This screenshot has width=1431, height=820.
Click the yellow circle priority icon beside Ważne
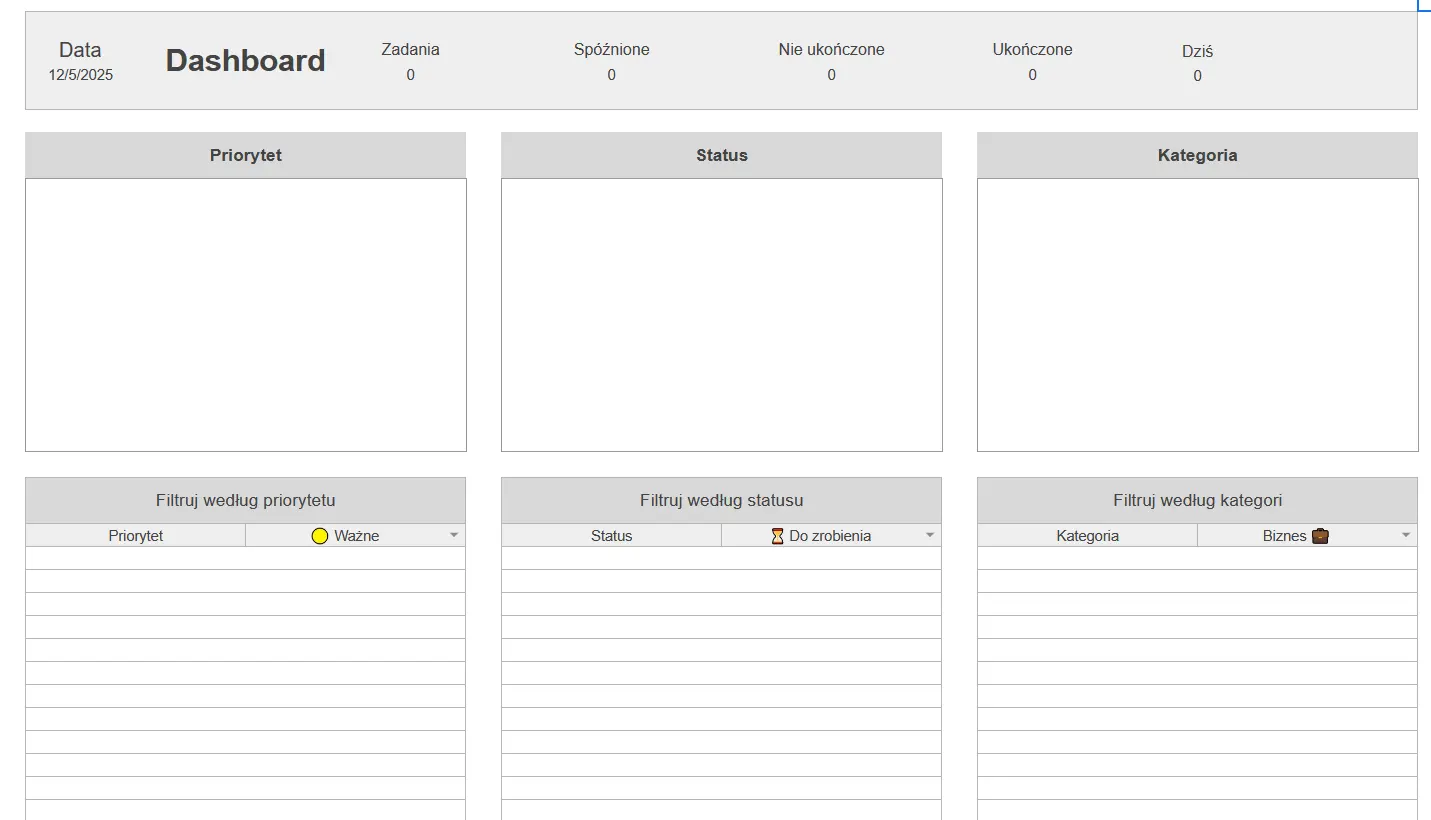(319, 535)
